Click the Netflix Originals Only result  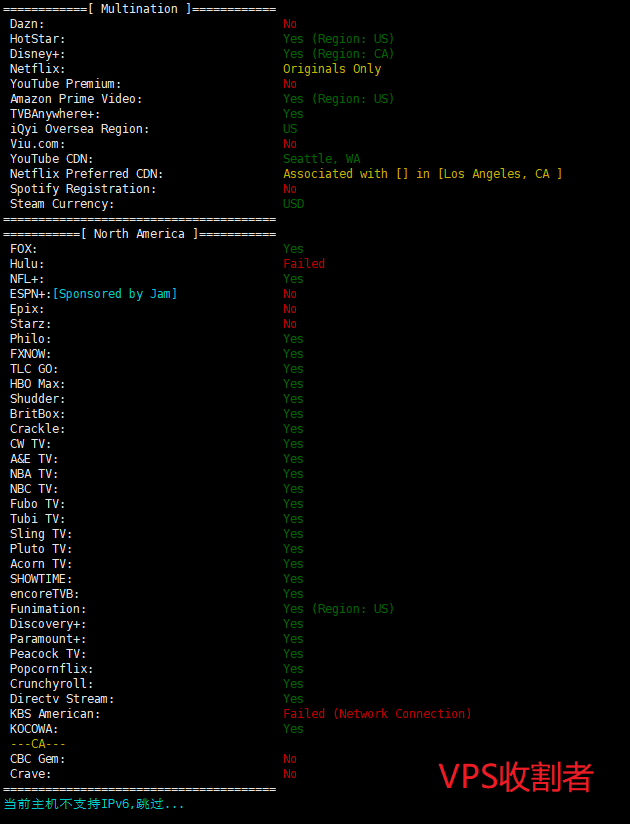point(332,69)
